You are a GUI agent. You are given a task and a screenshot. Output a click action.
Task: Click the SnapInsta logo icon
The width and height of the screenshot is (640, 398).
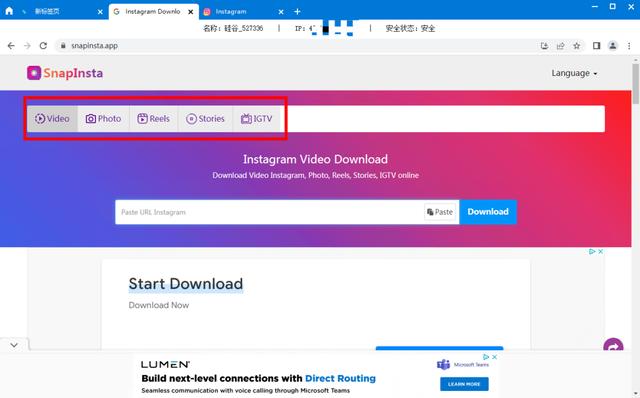34,73
